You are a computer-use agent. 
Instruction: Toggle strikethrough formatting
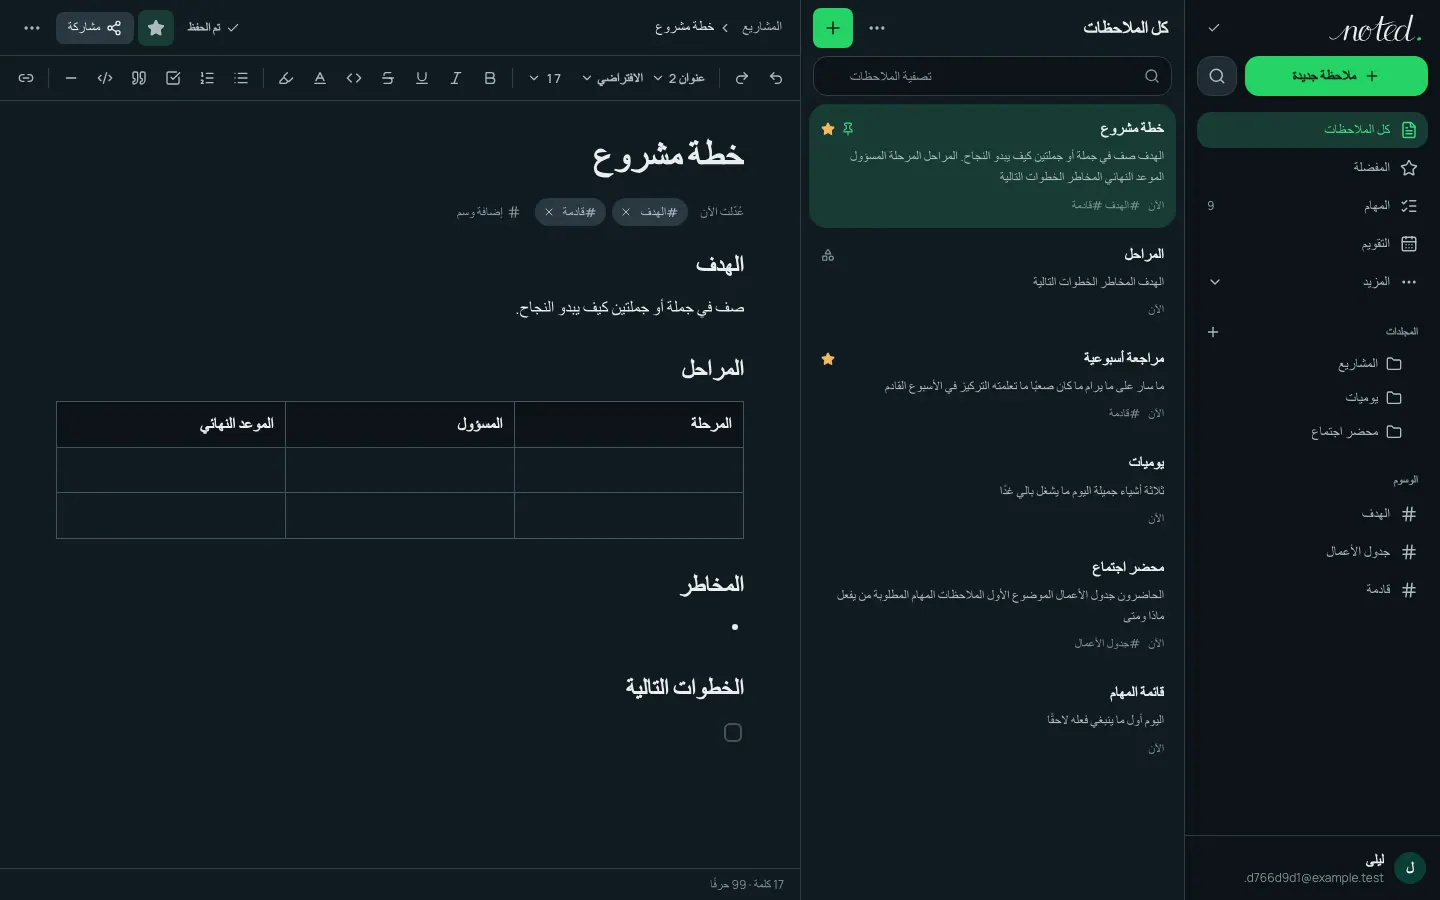pos(388,78)
